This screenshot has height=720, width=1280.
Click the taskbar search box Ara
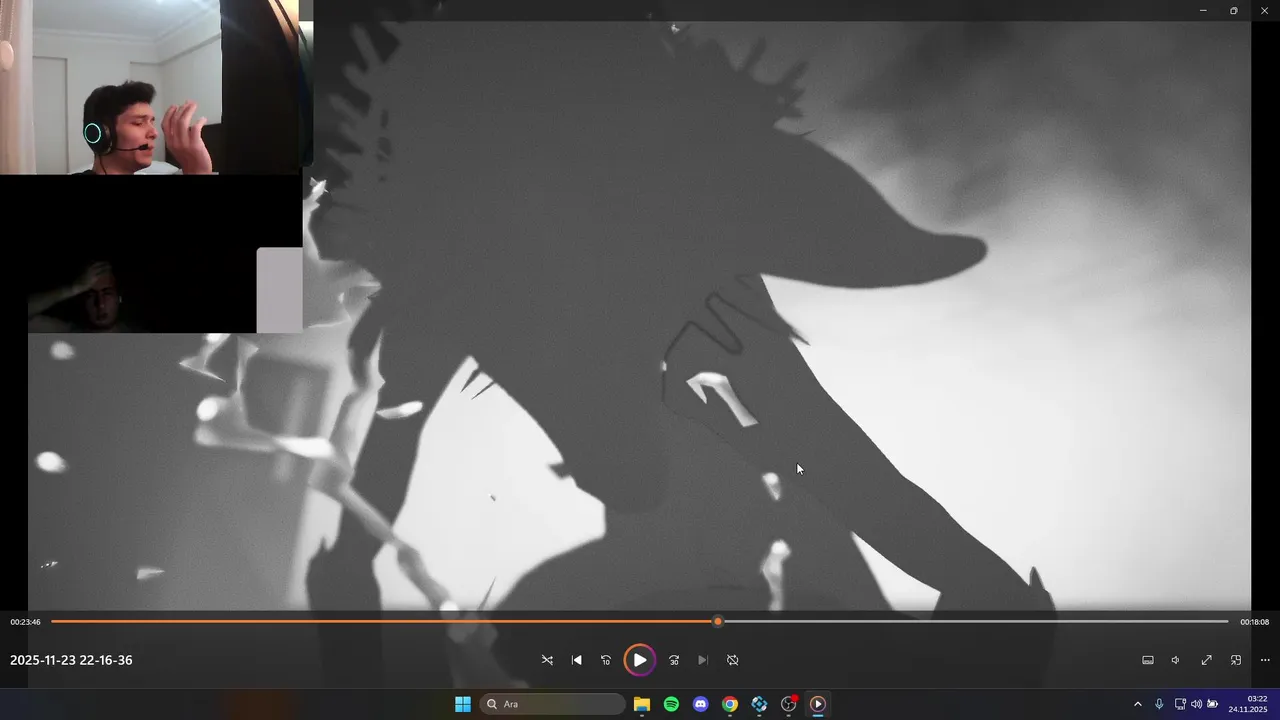(553, 704)
